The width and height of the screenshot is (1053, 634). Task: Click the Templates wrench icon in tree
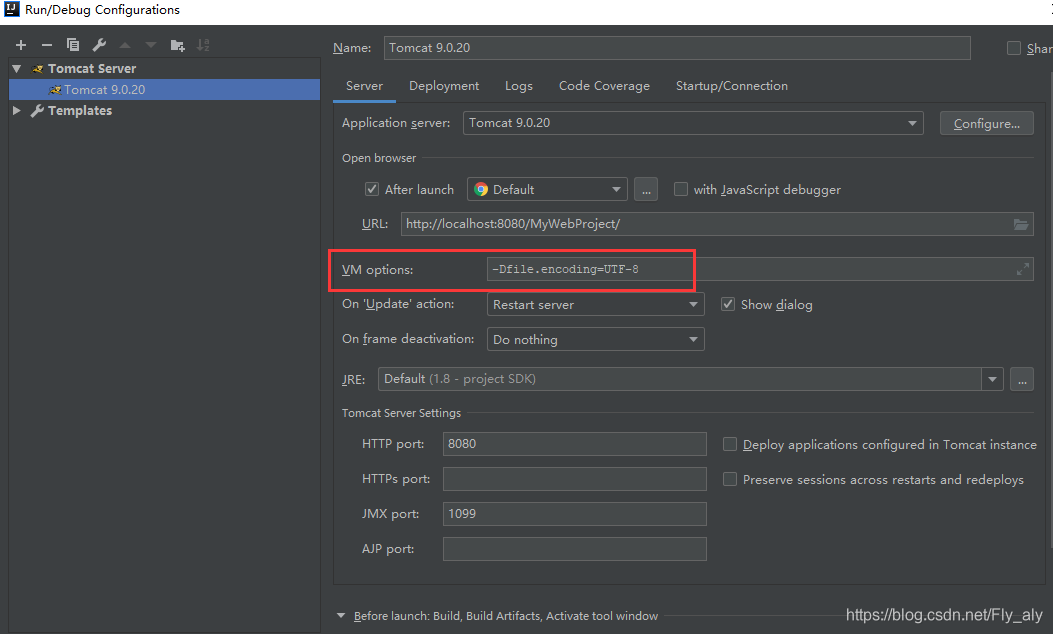pyautogui.click(x=38, y=111)
